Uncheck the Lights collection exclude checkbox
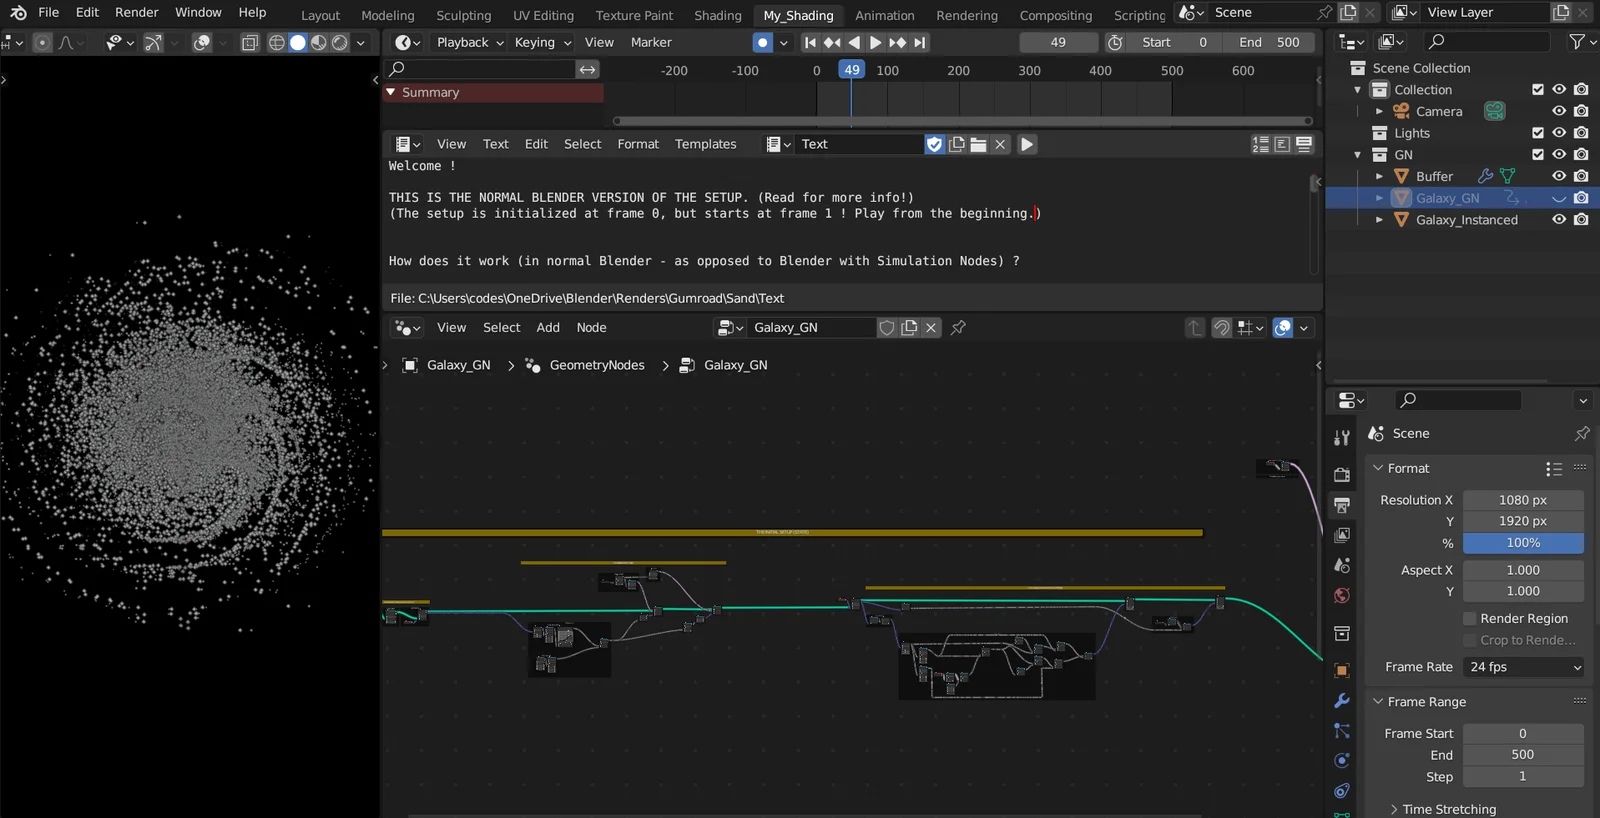Screen dimensions: 1600x818 pyautogui.click(x=1538, y=133)
